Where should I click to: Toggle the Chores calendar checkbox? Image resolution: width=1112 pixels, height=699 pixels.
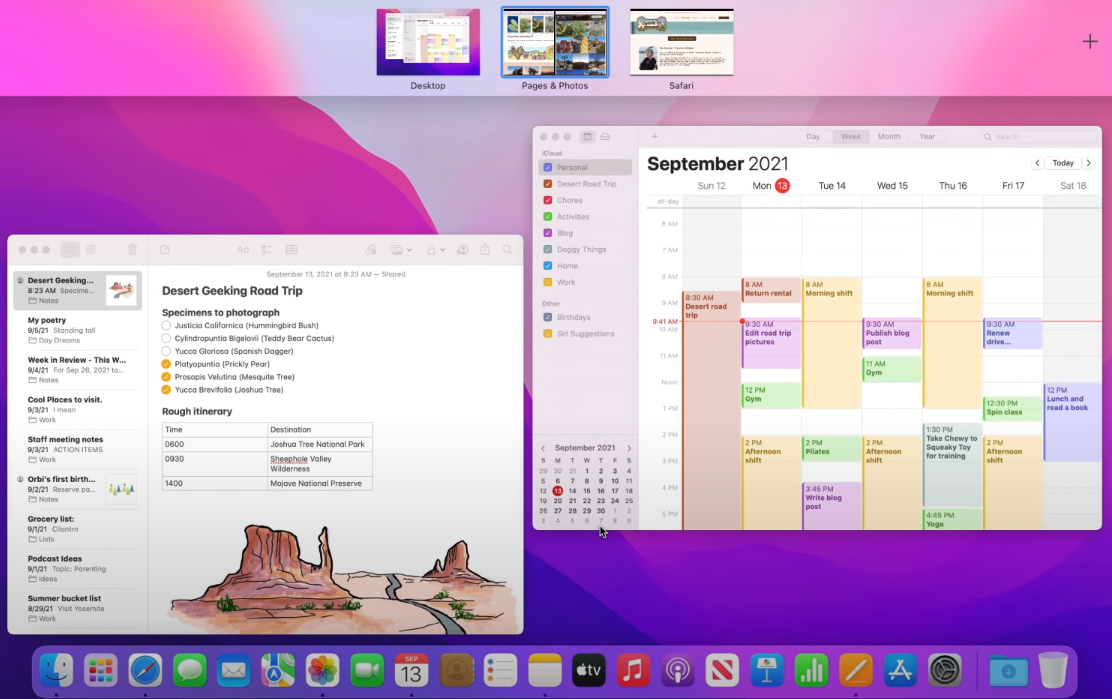(x=547, y=200)
